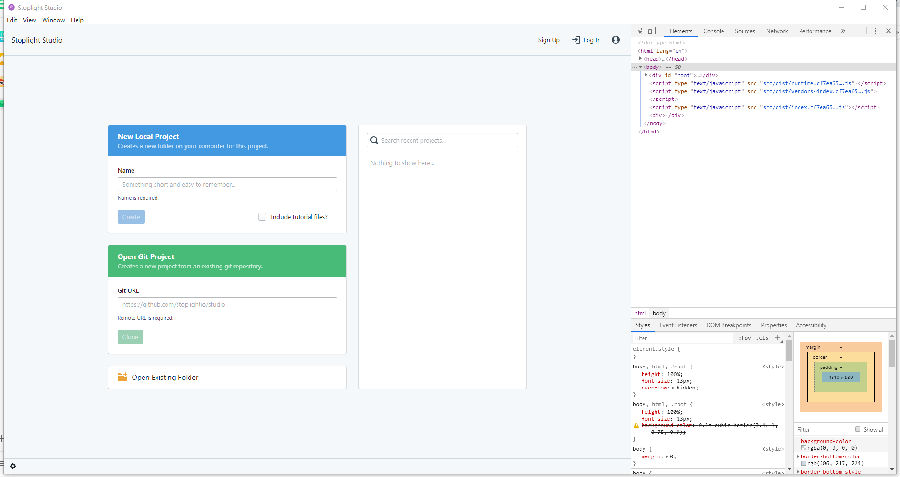The image size is (900, 477).
Task: Switch to the Elements DevTools tab
Action: tap(681, 30)
